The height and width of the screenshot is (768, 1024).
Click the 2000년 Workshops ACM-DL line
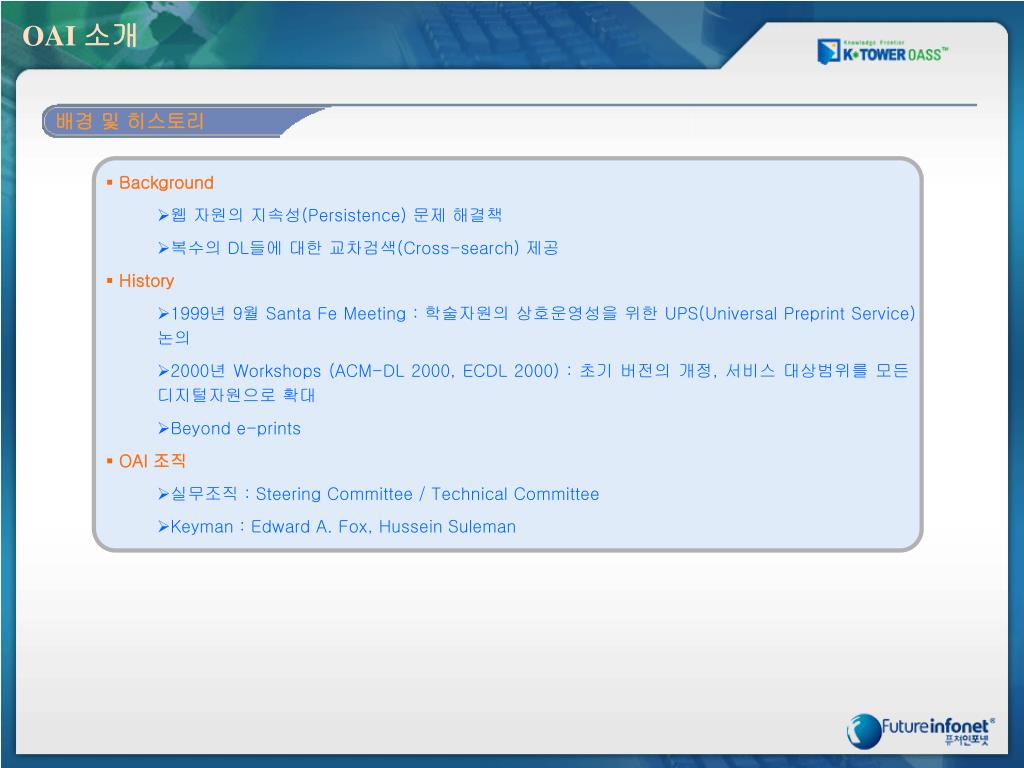coord(533,371)
